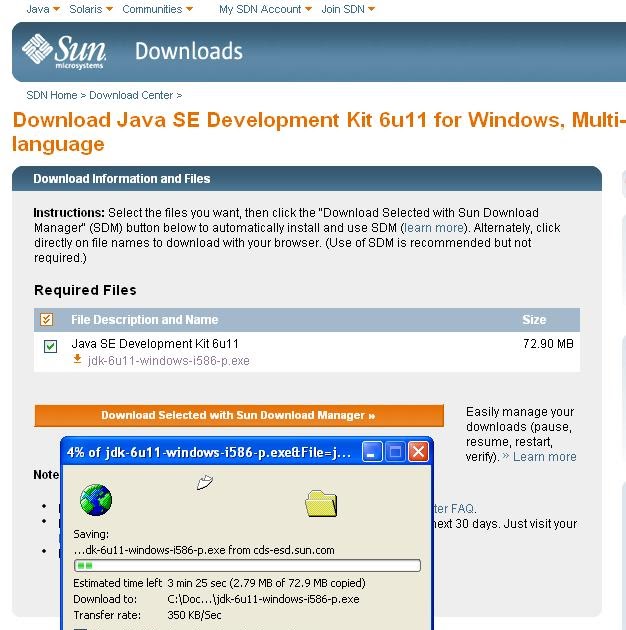Click the jdk-6u11-windows-i586-p.exe file link
This screenshot has height=630, width=626.
[x=168, y=361]
